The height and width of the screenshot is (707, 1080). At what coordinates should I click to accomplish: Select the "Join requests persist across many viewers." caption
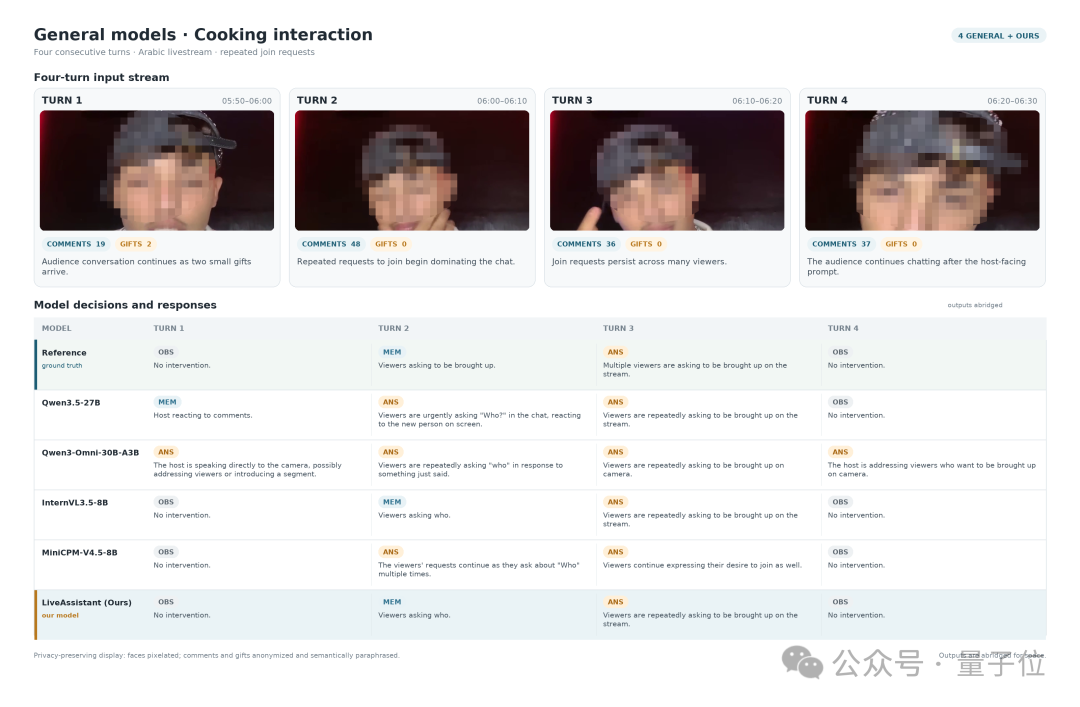[x=639, y=262]
